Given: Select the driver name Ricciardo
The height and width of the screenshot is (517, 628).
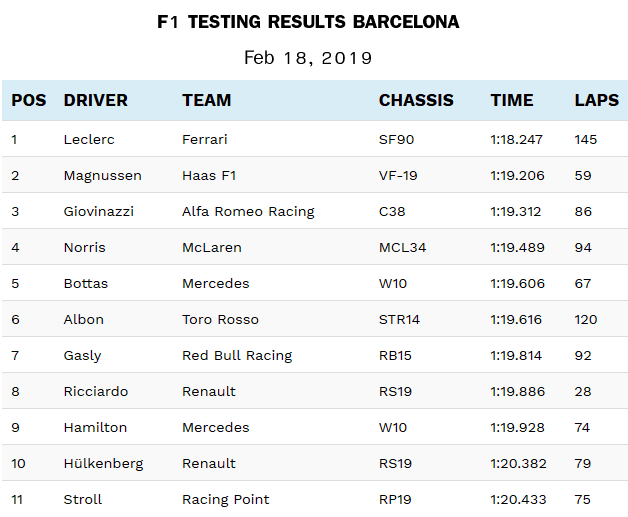Looking at the screenshot, I should click(96, 391).
